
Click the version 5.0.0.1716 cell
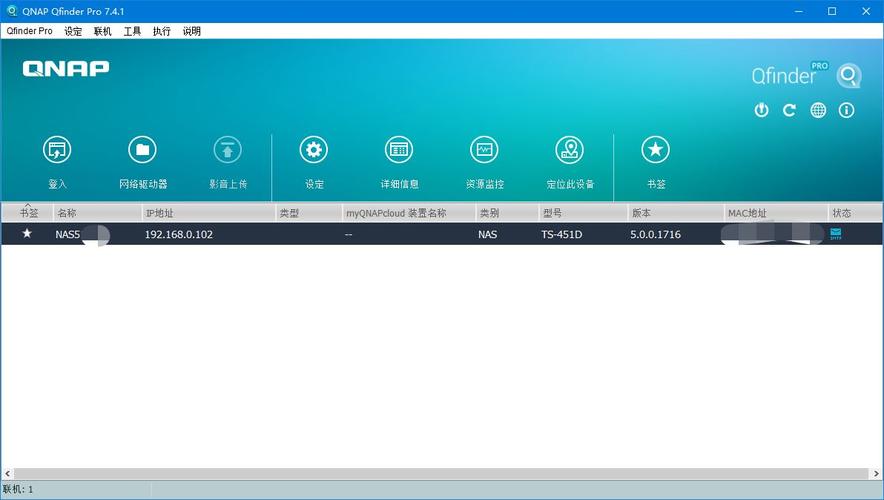(x=656, y=234)
